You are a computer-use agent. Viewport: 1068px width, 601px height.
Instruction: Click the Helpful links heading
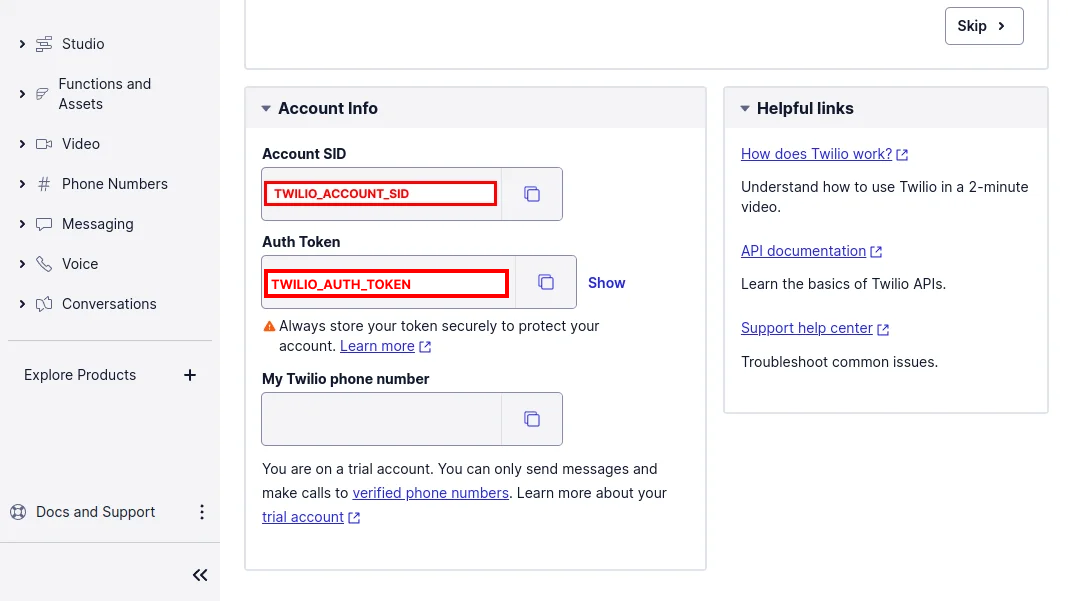tap(805, 108)
